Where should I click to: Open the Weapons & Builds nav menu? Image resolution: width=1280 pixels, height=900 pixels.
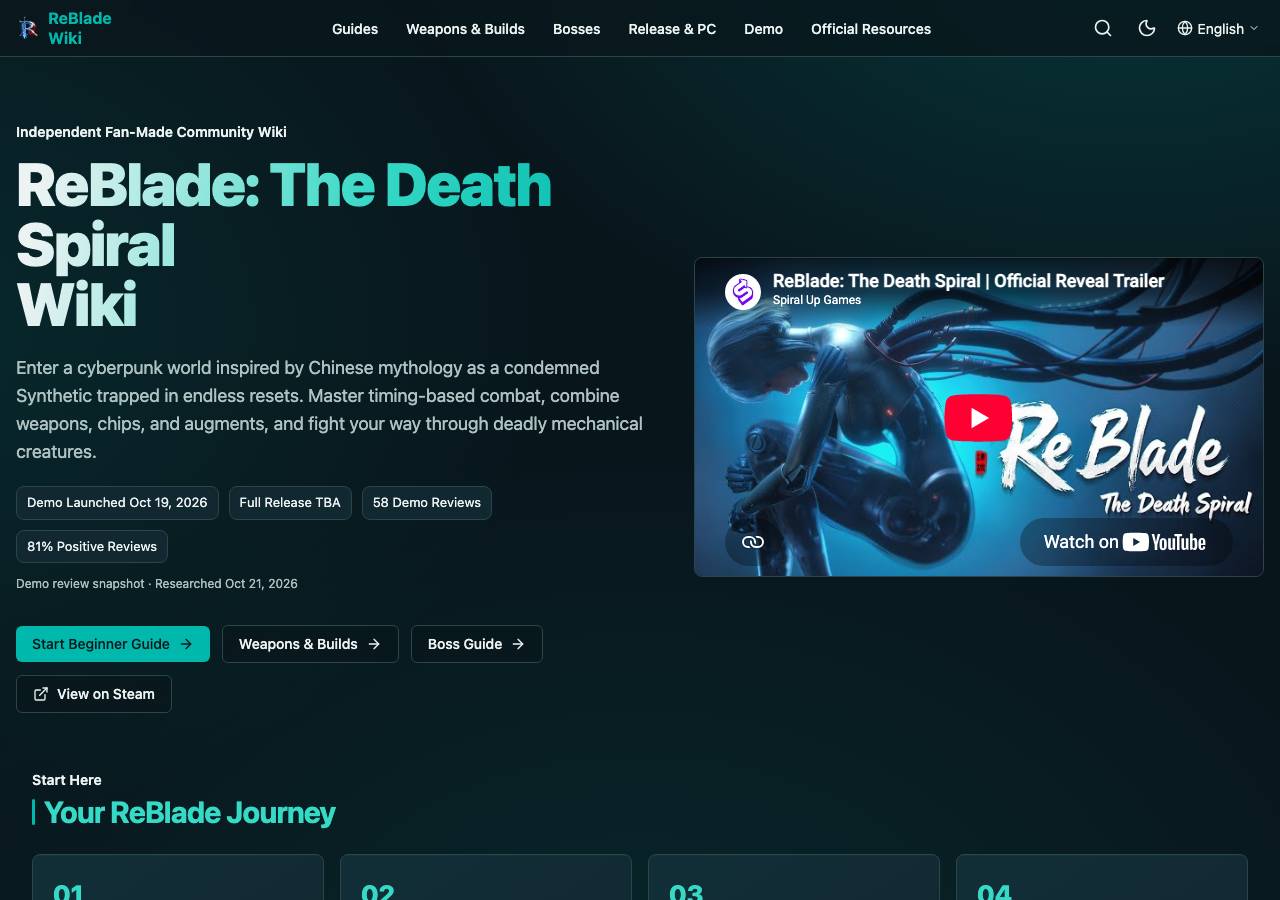(x=465, y=29)
